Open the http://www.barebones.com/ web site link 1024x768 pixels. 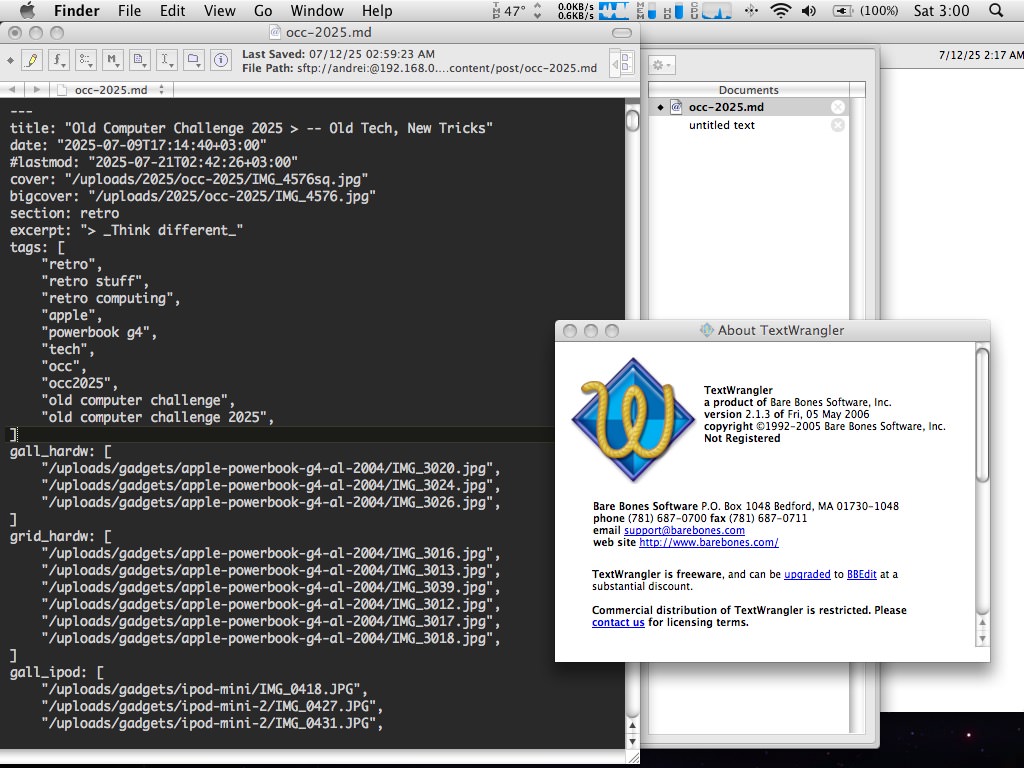709,542
